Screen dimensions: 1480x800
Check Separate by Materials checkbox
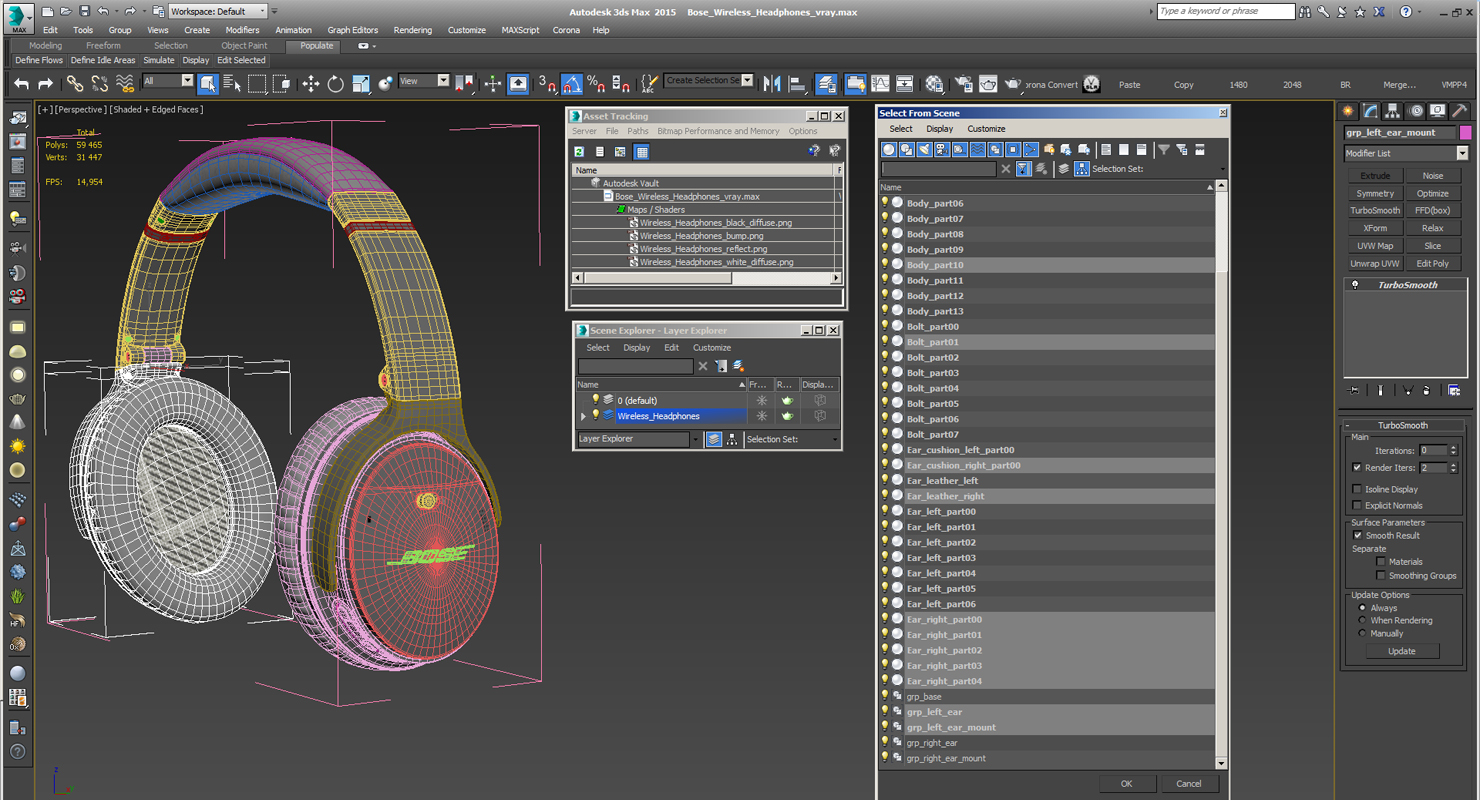click(1381, 561)
